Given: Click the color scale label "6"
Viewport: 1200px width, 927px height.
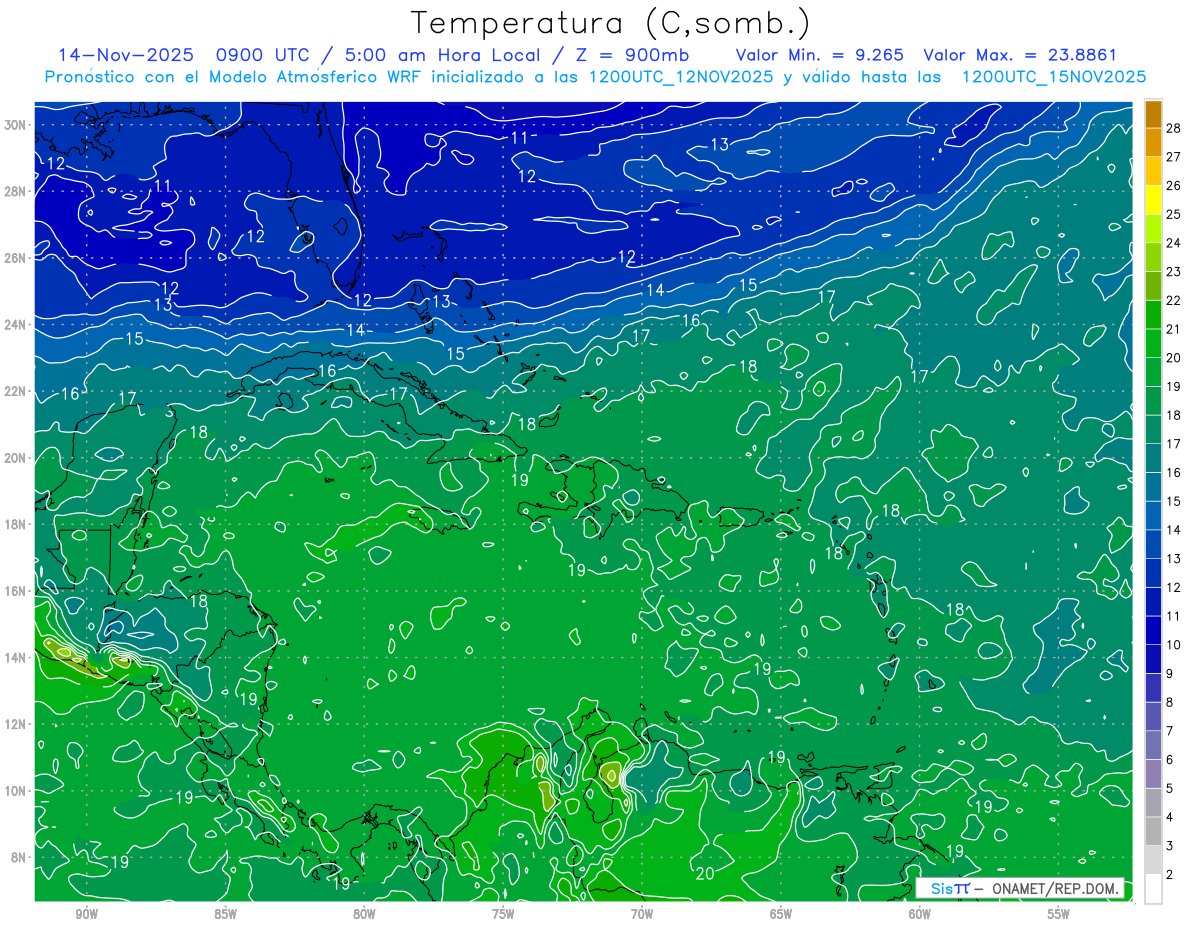Looking at the screenshot, I should [x=1170, y=760].
